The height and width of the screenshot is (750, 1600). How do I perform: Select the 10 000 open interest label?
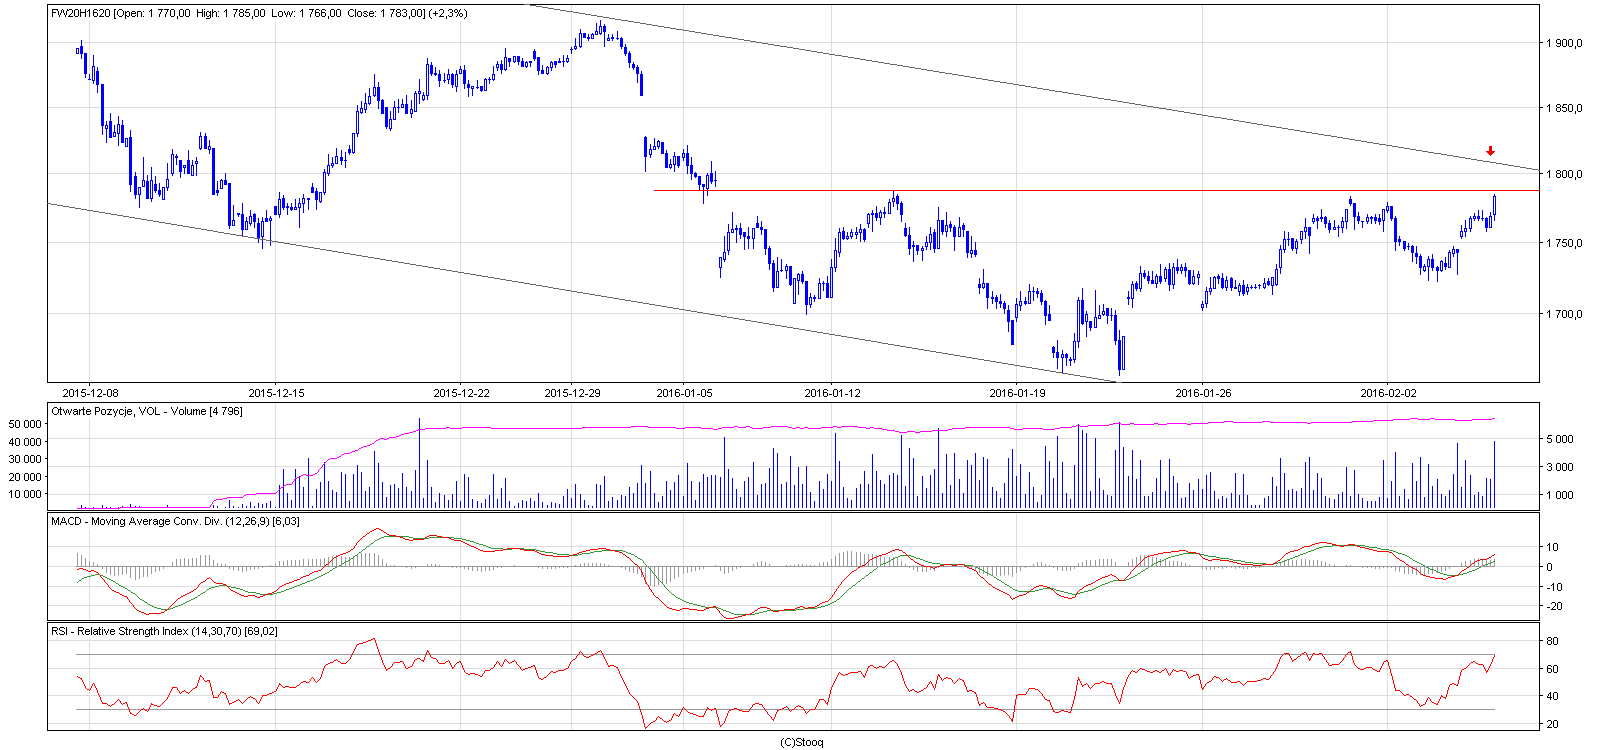[x=25, y=494]
